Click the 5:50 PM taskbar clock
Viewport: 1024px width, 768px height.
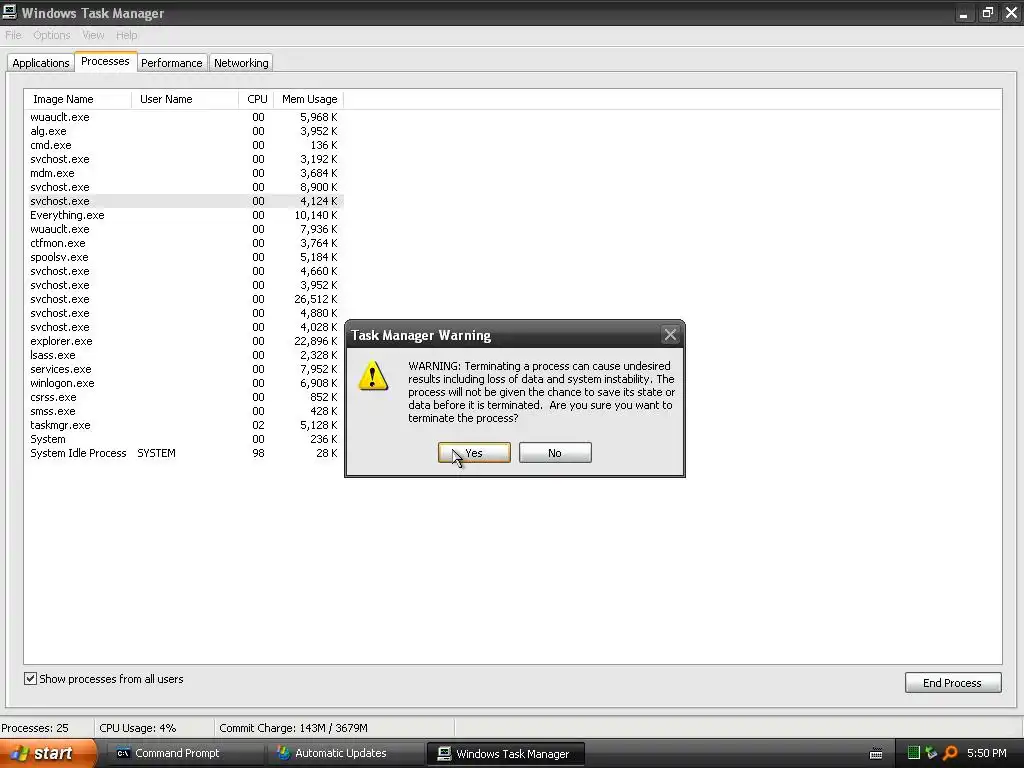click(987, 753)
